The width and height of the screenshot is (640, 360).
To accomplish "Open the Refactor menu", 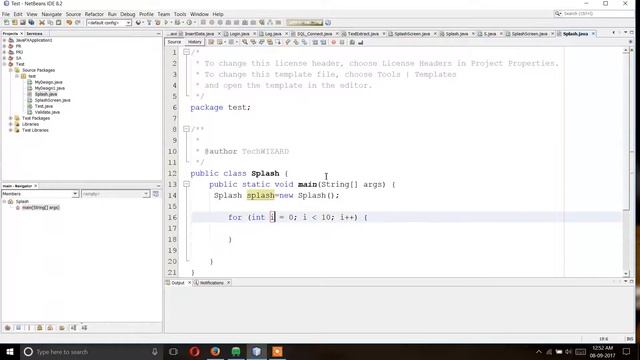I will pos(94,14).
